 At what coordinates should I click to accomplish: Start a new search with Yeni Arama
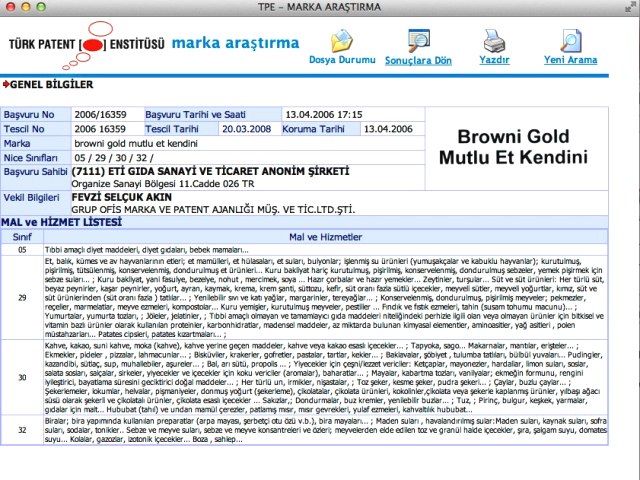coord(568,60)
